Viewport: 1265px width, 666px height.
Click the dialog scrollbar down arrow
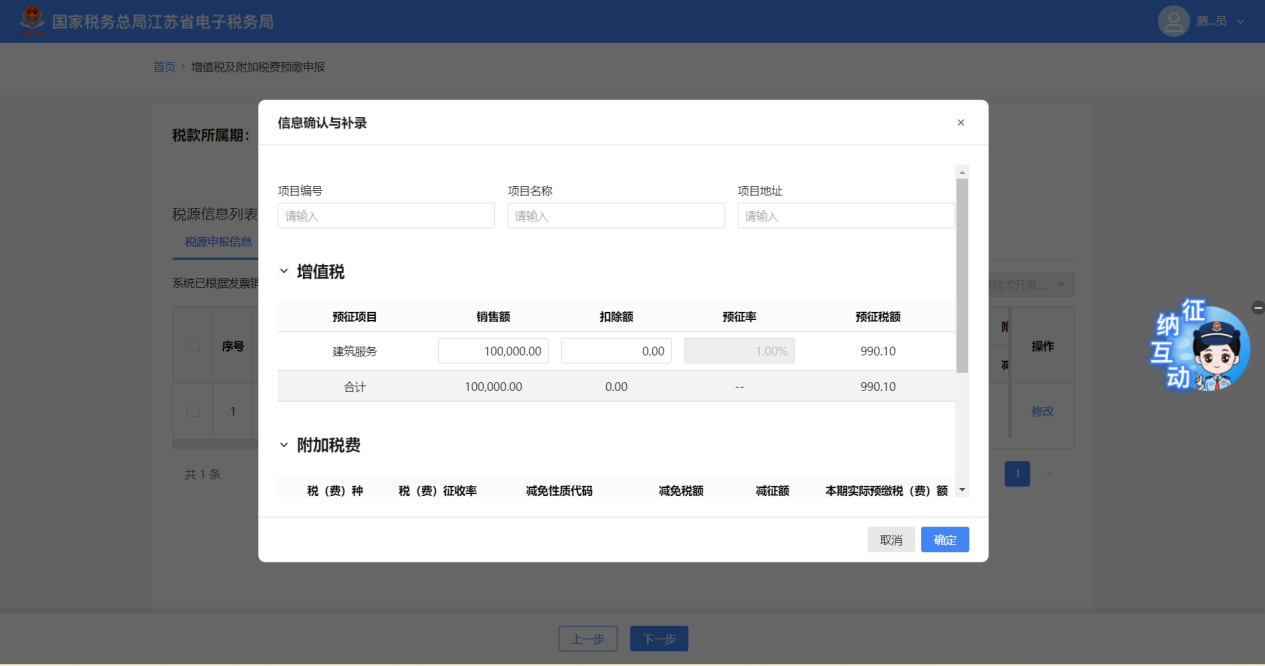(962, 490)
